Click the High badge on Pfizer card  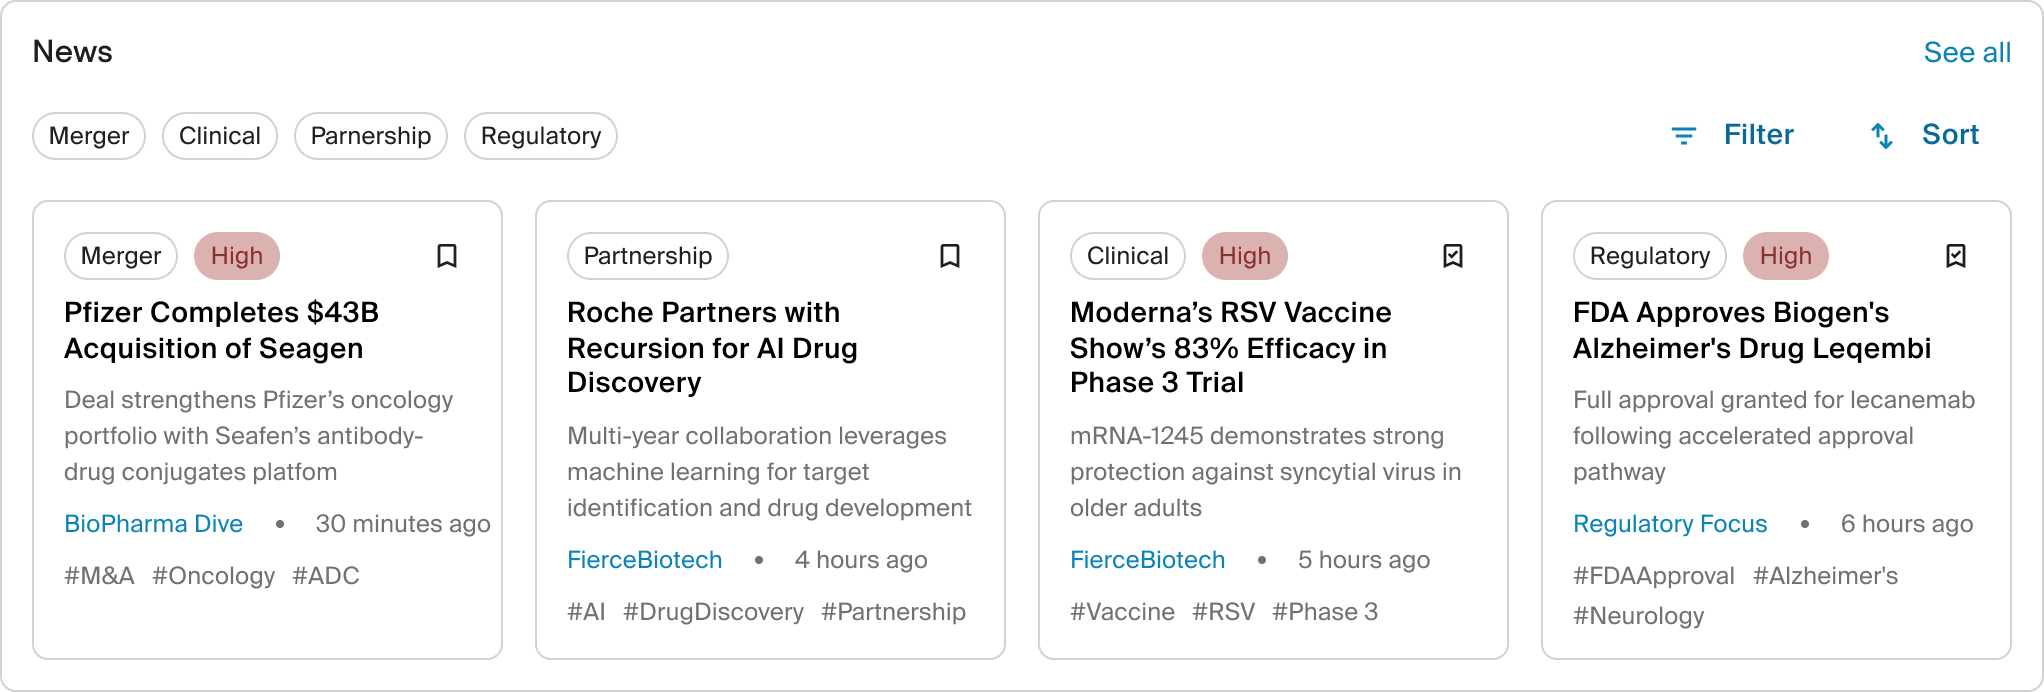(x=237, y=256)
